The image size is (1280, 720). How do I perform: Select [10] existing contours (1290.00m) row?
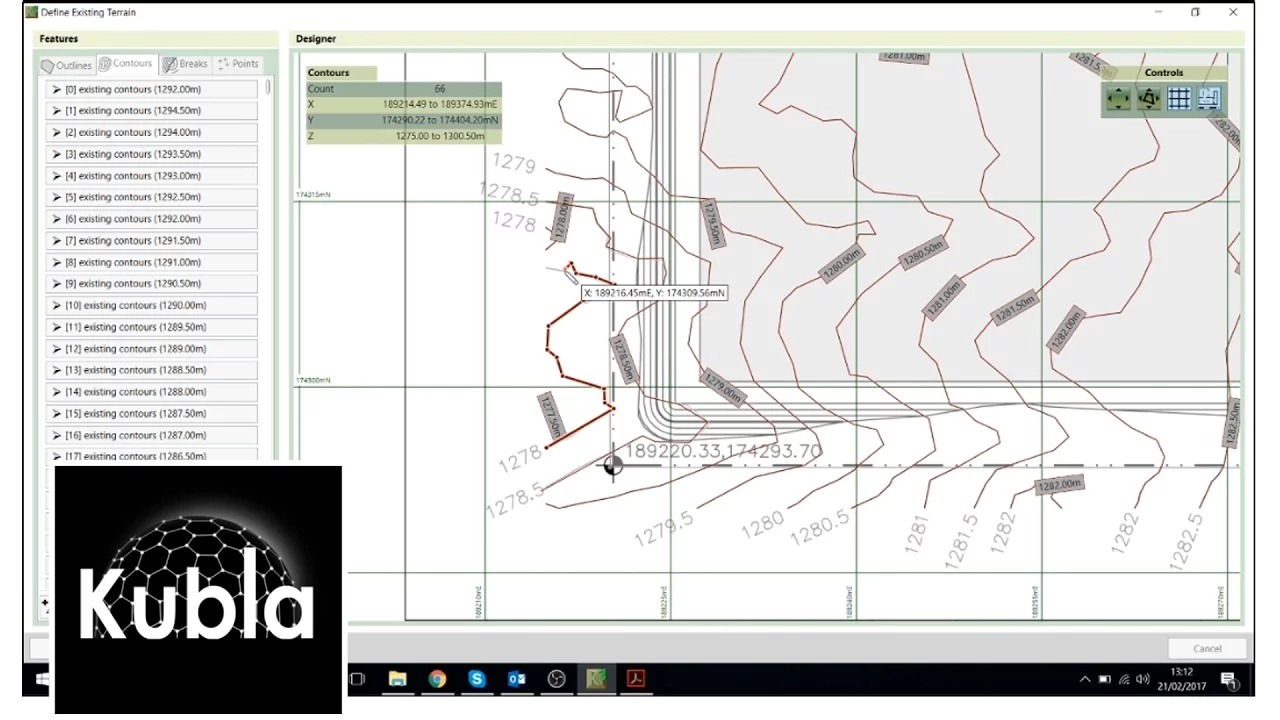[x=151, y=306]
